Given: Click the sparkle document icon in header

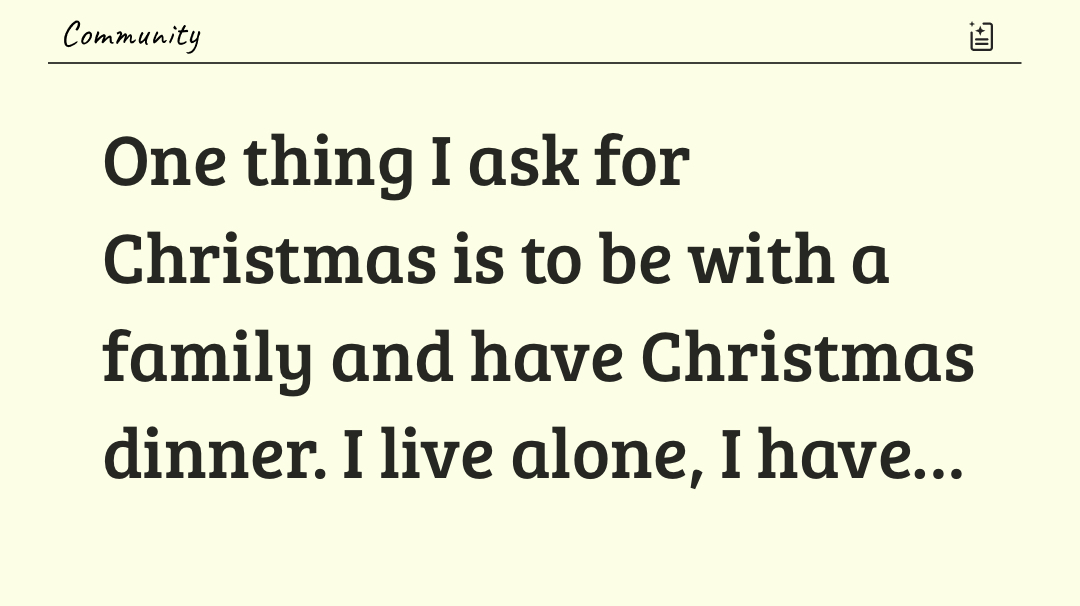Looking at the screenshot, I should [x=981, y=36].
